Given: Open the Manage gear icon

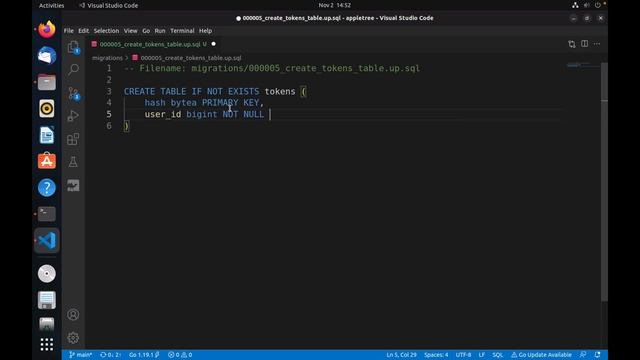Looking at the screenshot, I should tap(73, 338).
